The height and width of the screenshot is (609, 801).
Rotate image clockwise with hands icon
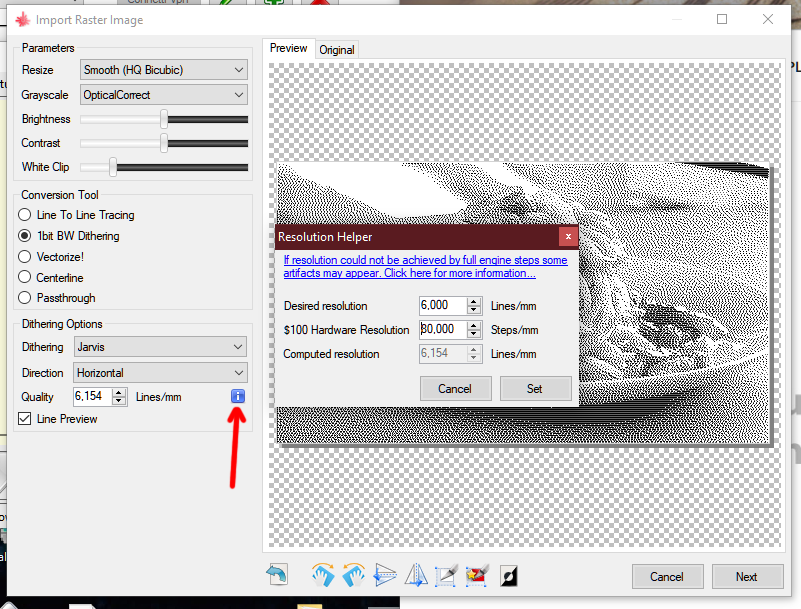coord(322,575)
